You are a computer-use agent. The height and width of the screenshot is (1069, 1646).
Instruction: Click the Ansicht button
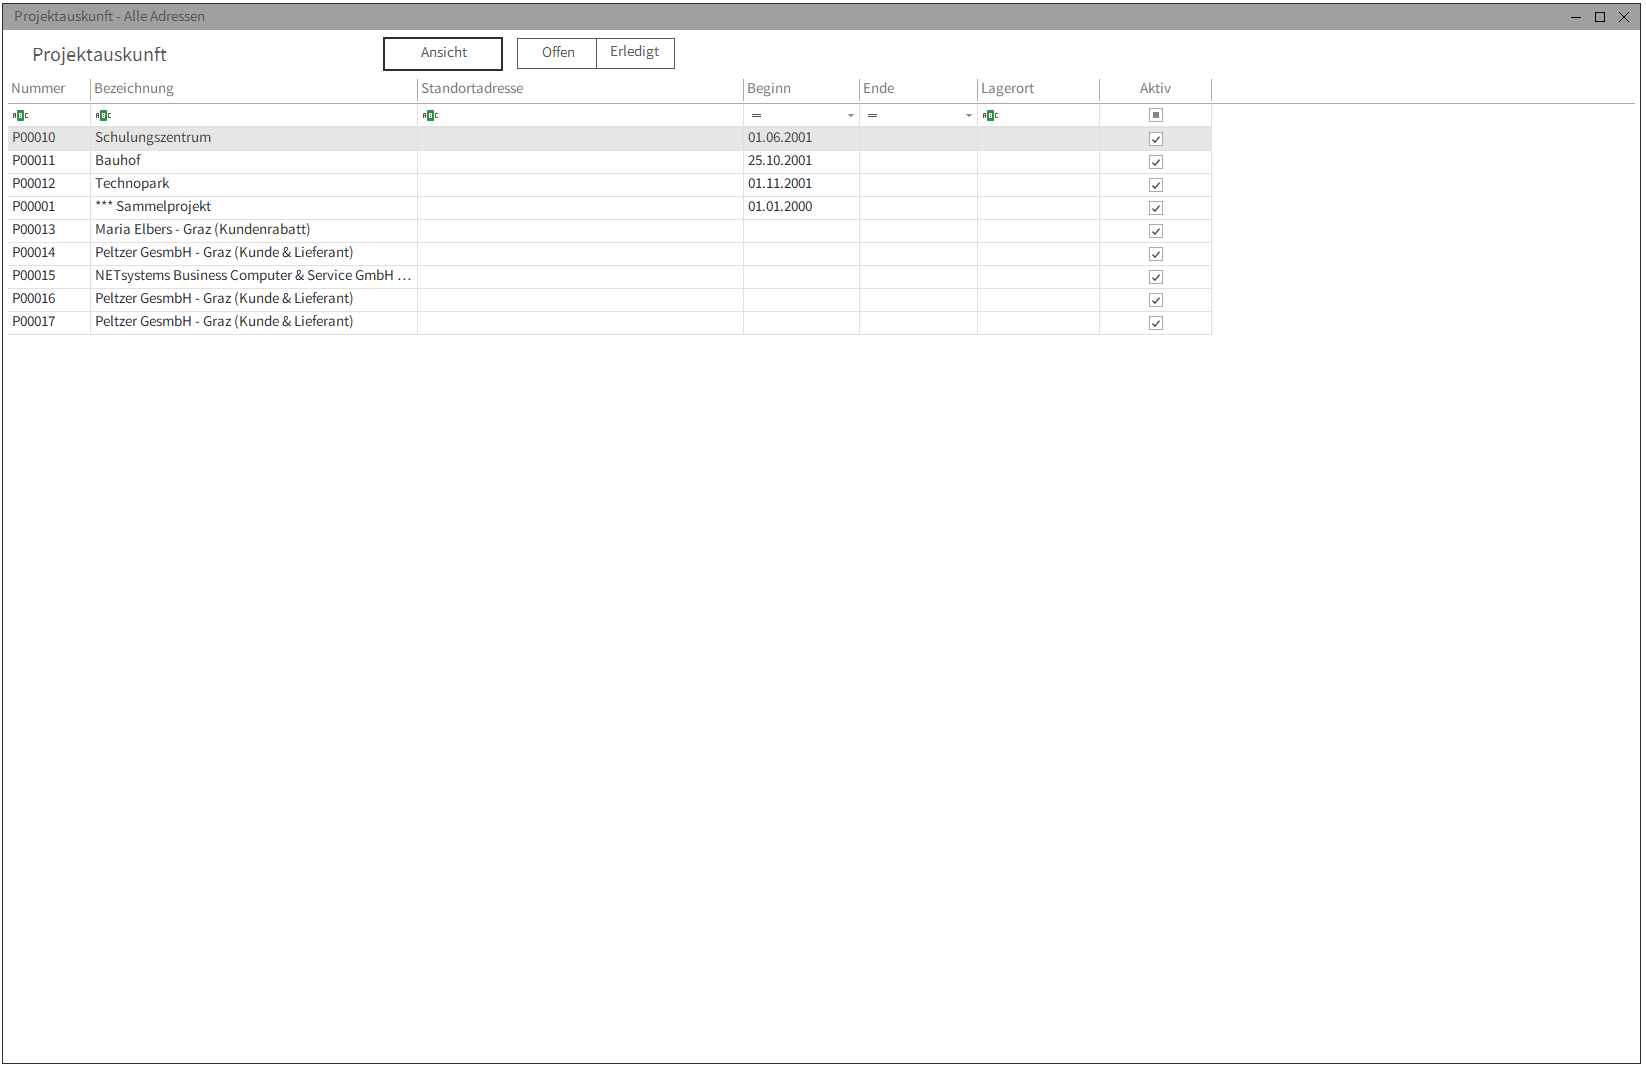tap(443, 54)
